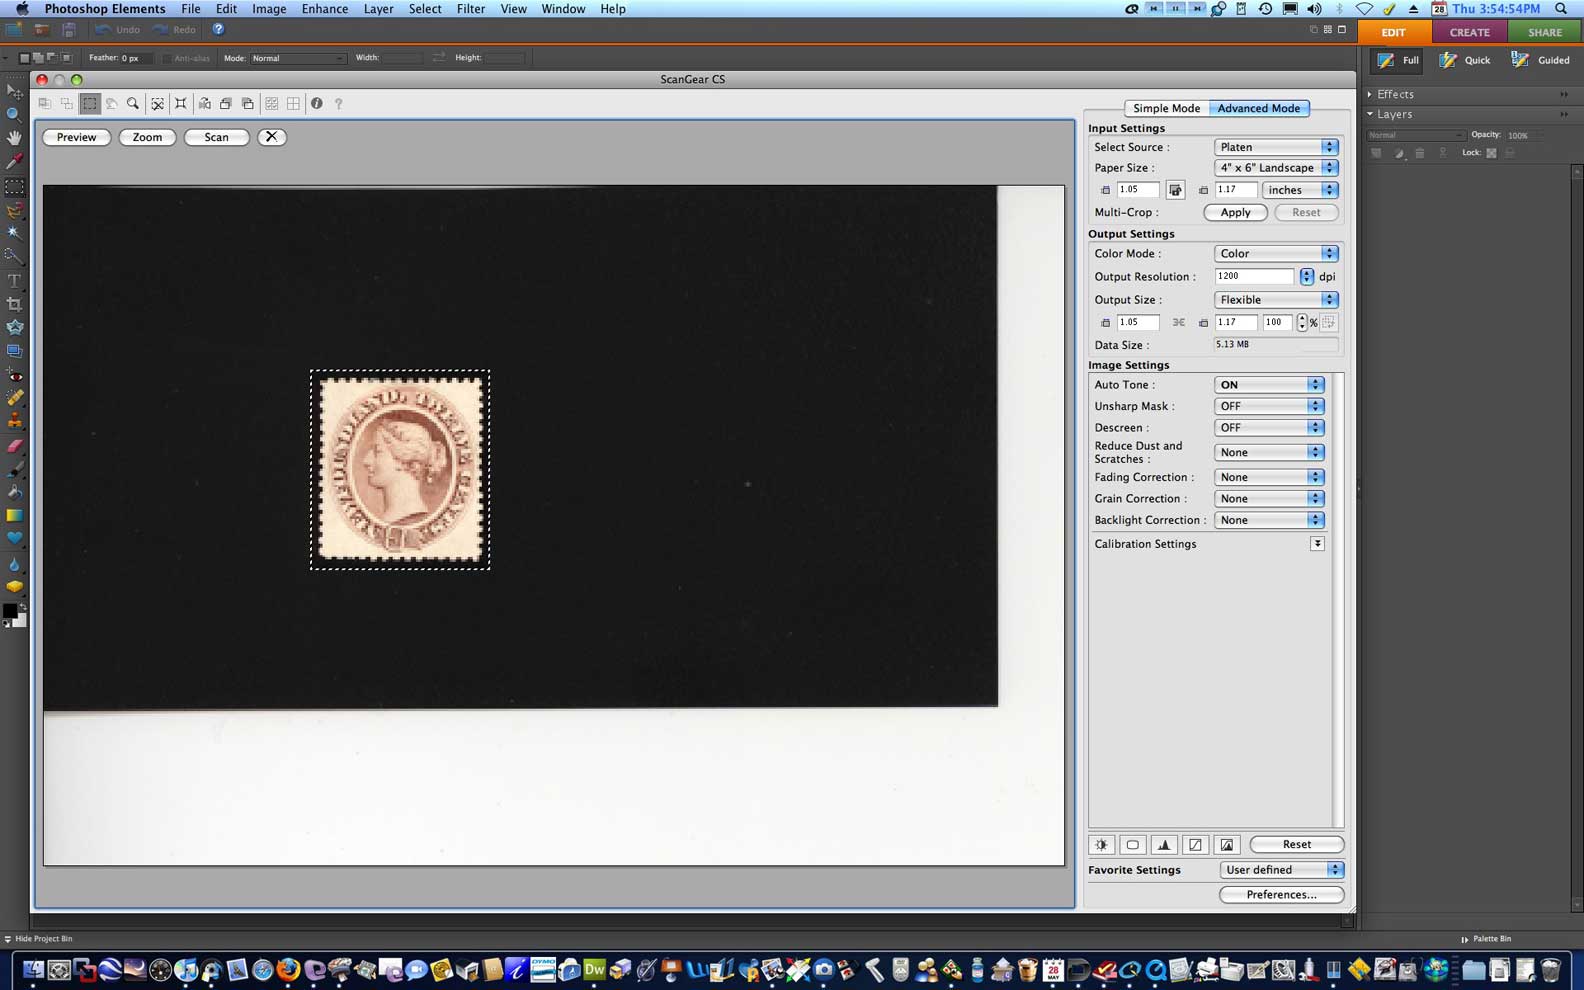Switch to the CREATE tab
The height and width of the screenshot is (990, 1584).
1469,32
